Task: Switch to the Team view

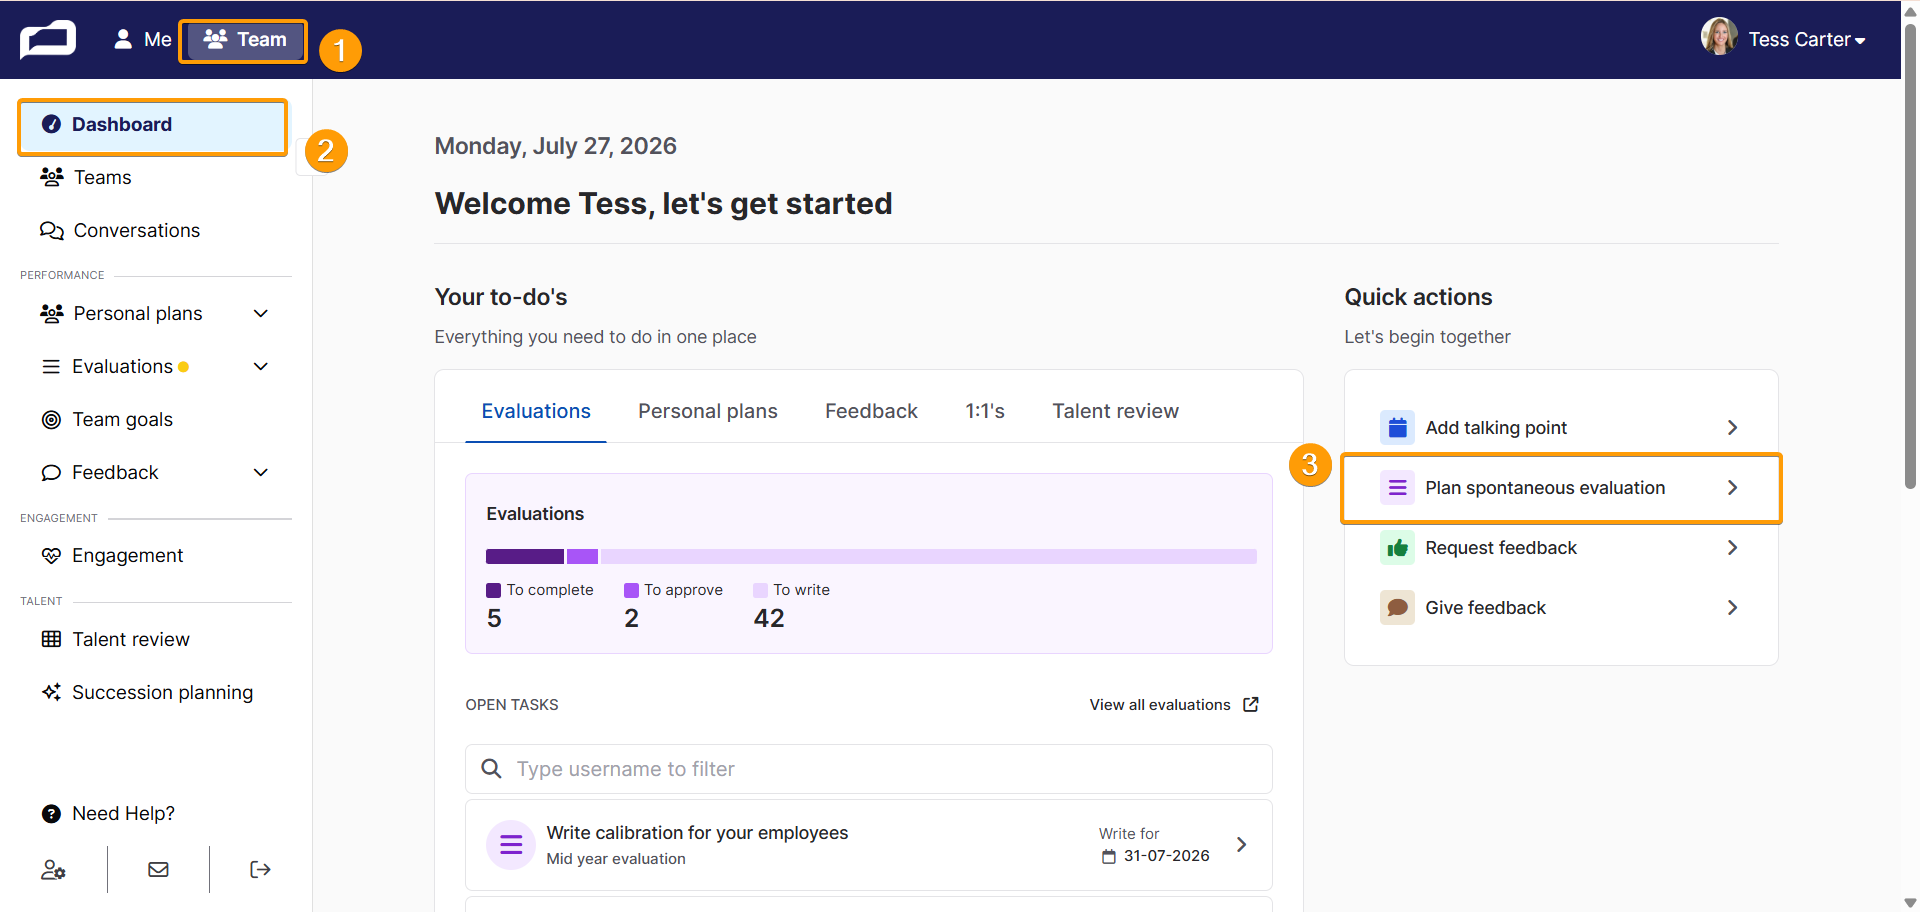Action: [244, 40]
